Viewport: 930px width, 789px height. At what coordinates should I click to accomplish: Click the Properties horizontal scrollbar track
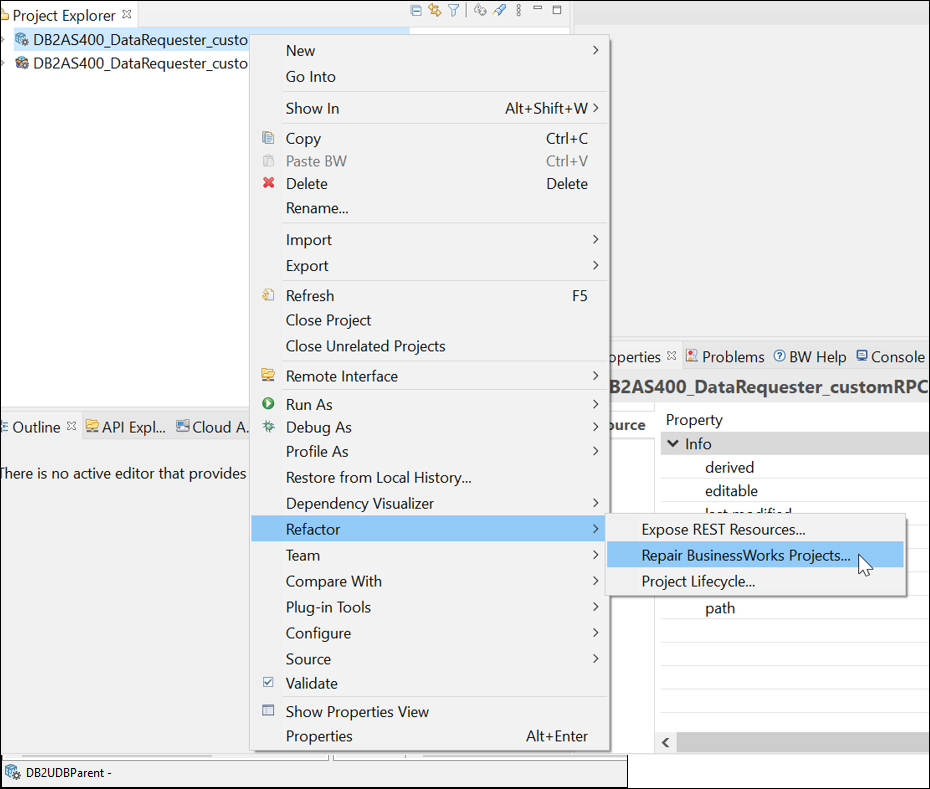[x=802, y=742]
